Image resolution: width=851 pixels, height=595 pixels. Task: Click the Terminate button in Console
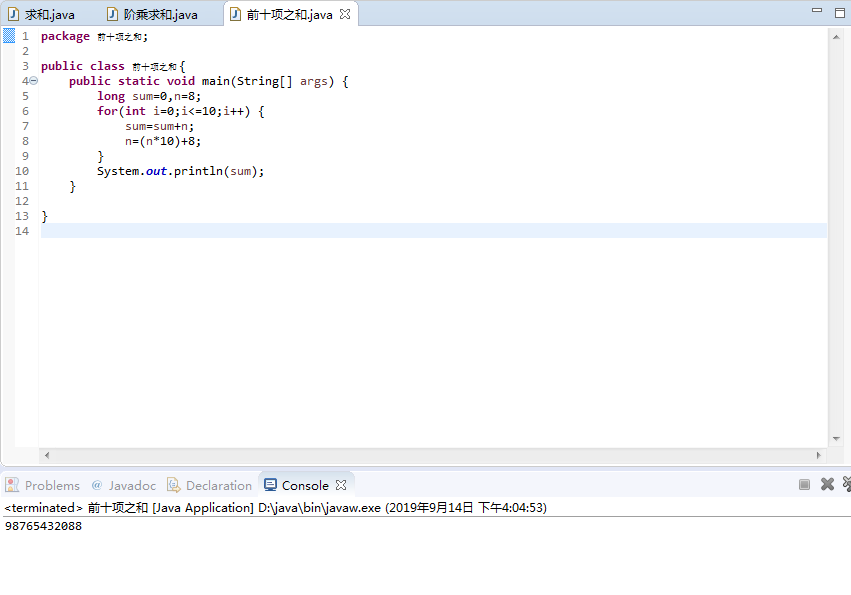tap(804, 484)
